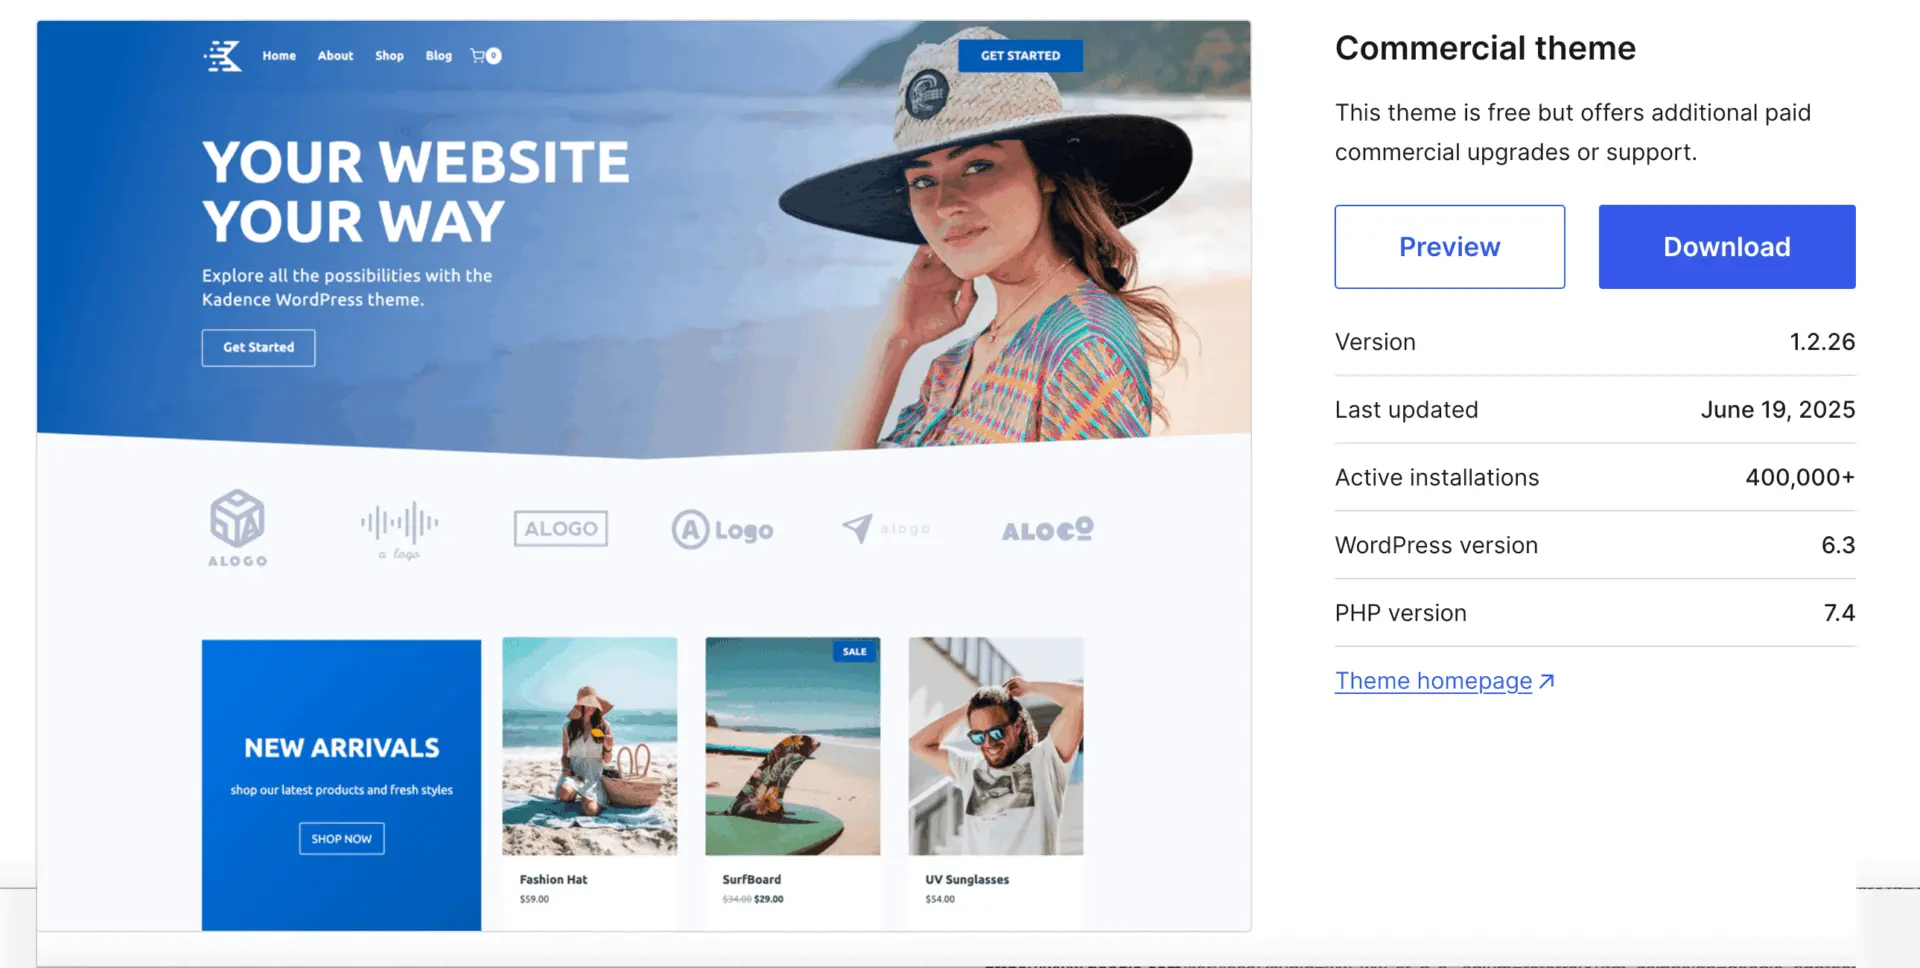Click the Download button
Screen dimensions: 1920x968
click(1726, 246)
